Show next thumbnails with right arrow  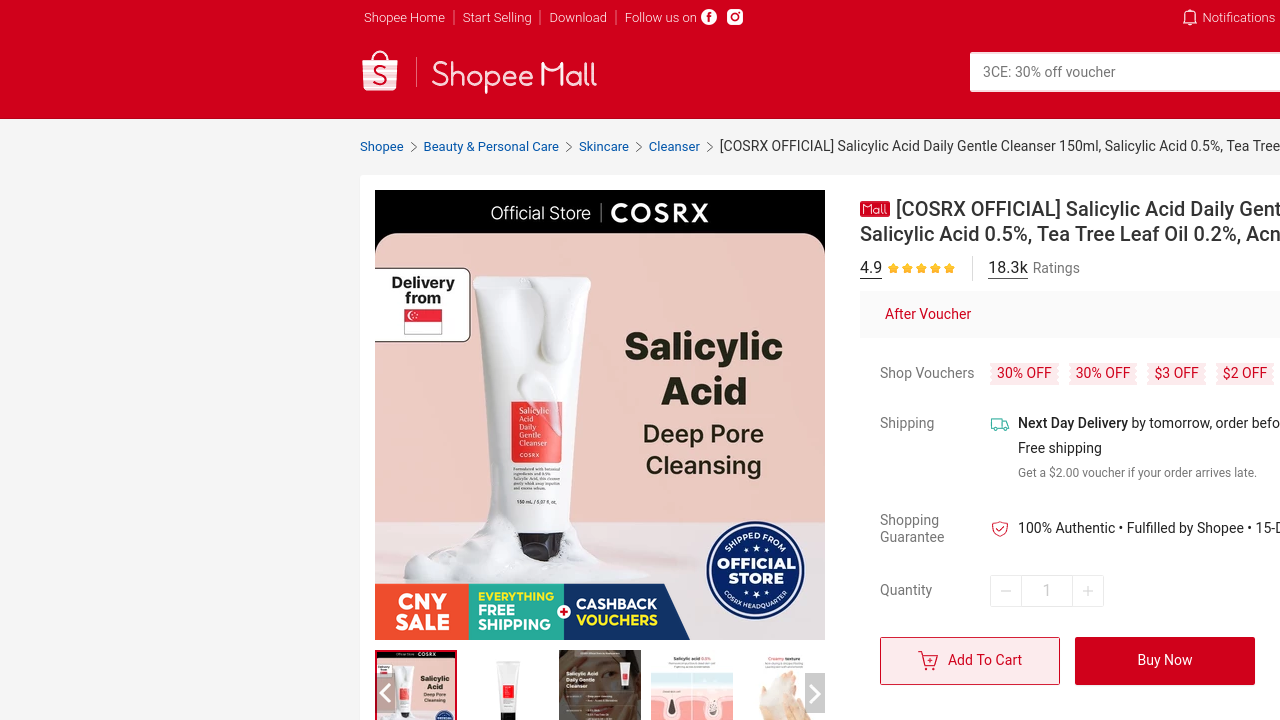pyautogui.click(x=815, y=693)
